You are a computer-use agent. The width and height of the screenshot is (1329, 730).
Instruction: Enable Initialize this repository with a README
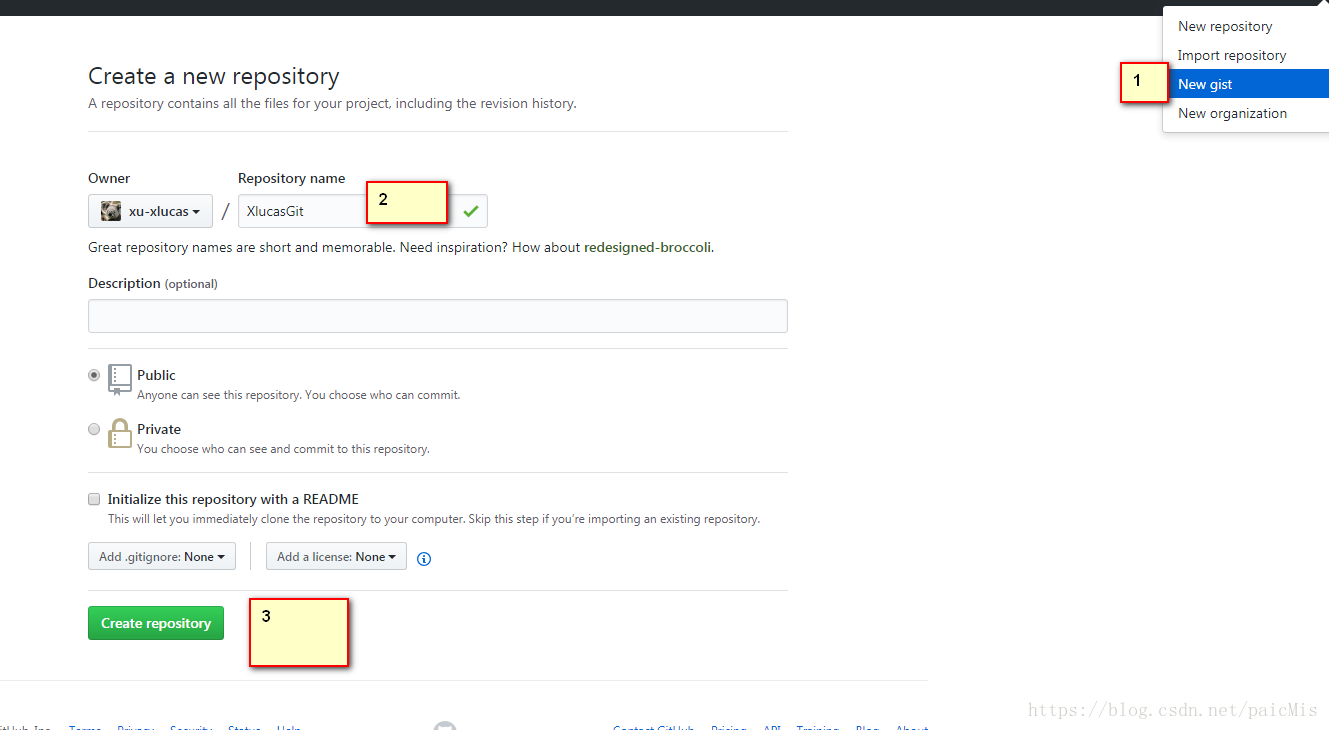click(x=94, y=499)
